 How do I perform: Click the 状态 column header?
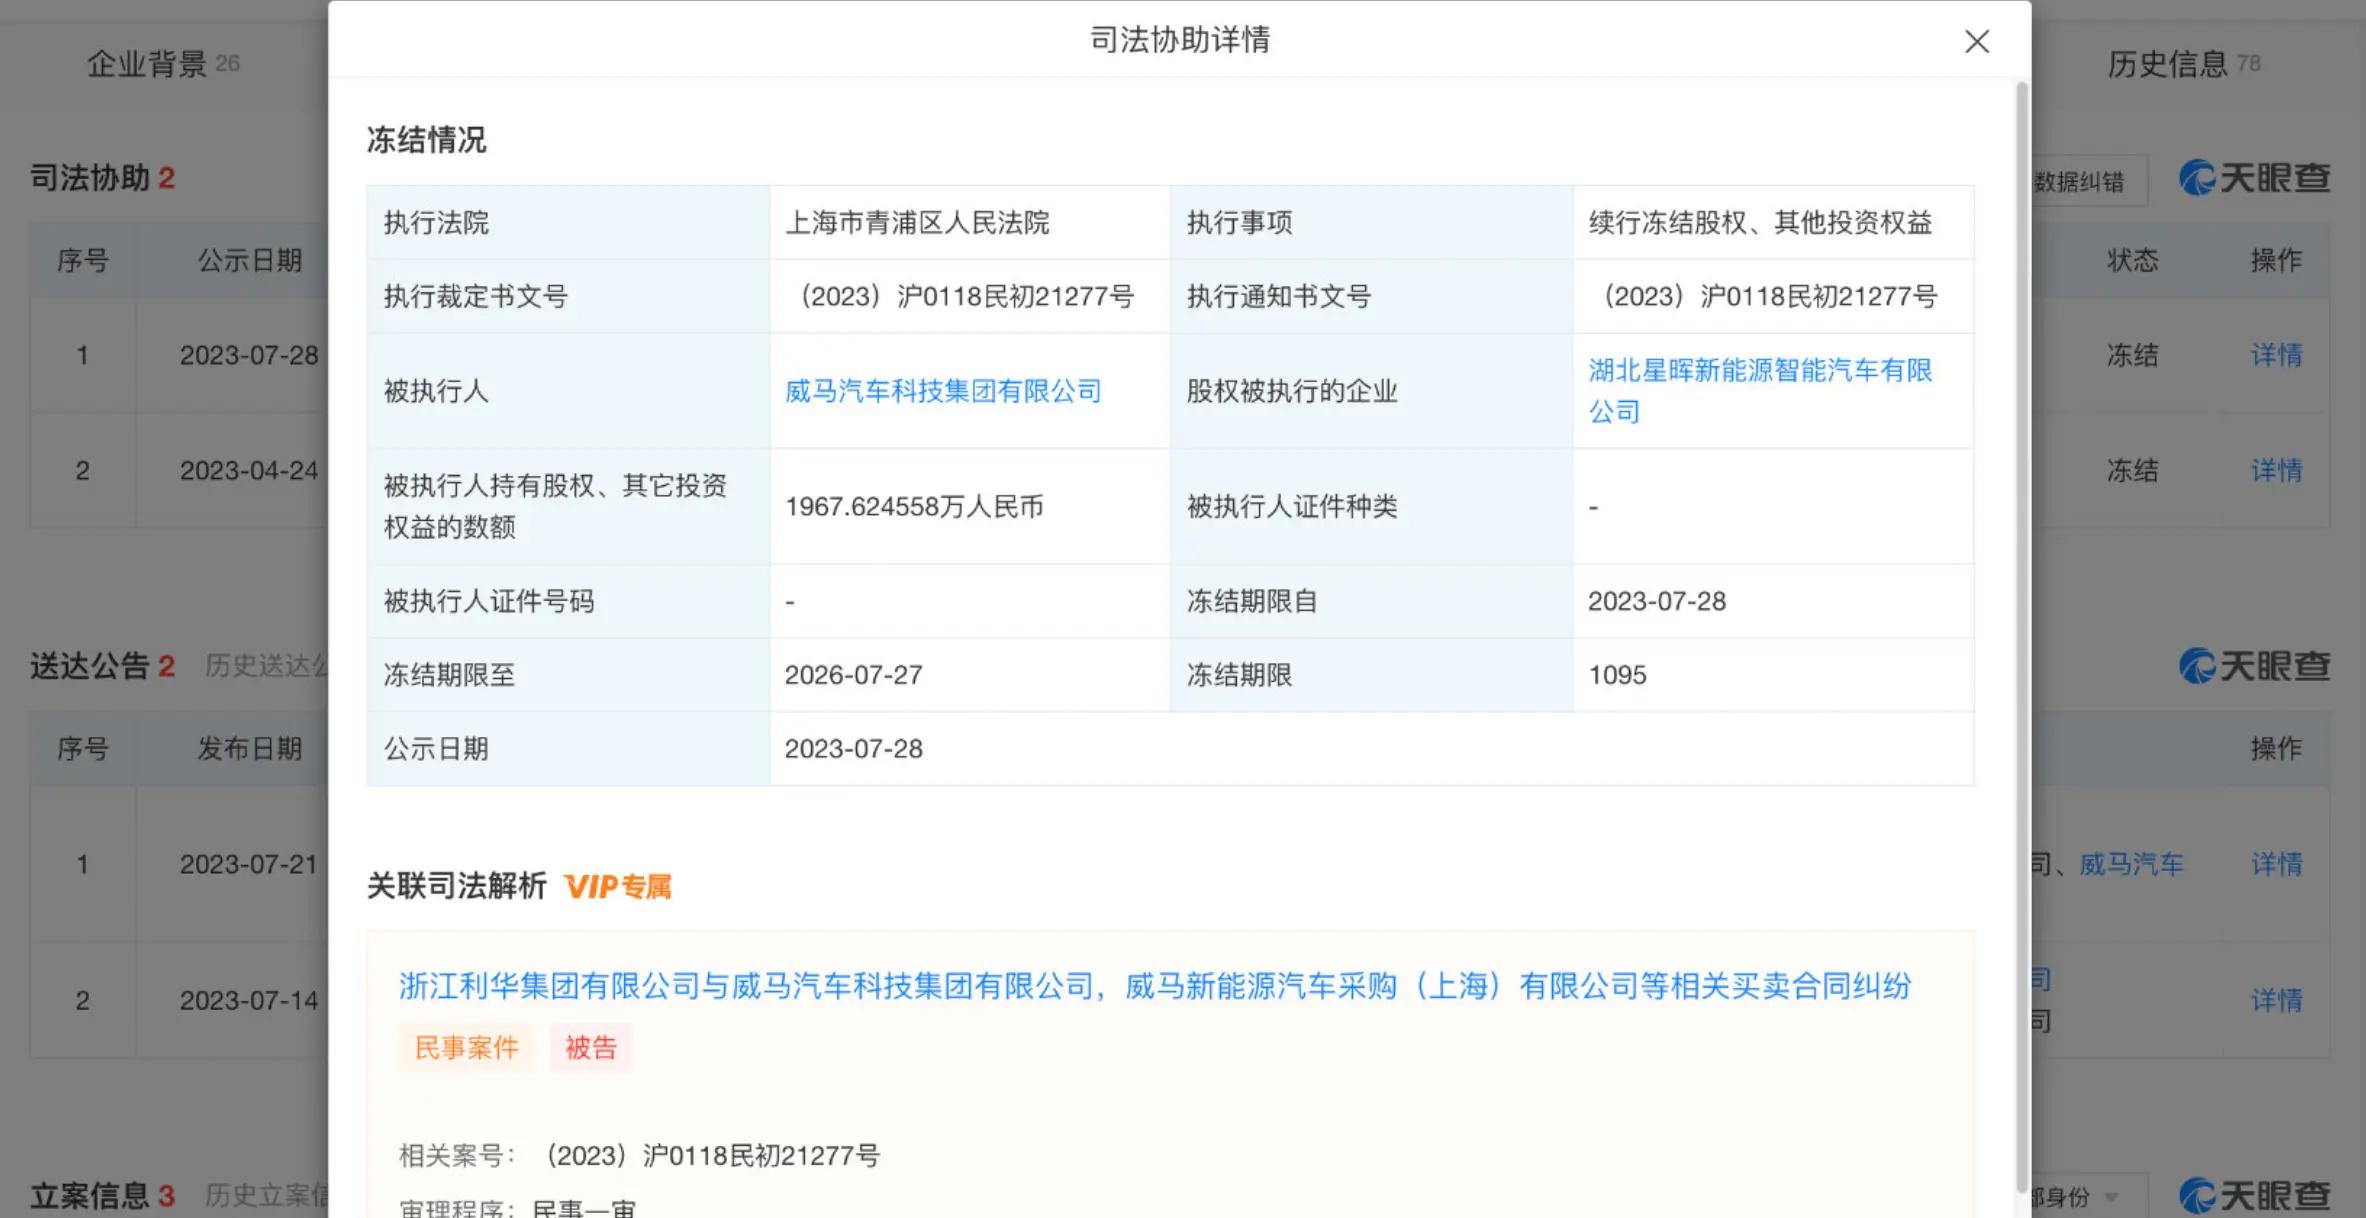[x=2132, y=260]
